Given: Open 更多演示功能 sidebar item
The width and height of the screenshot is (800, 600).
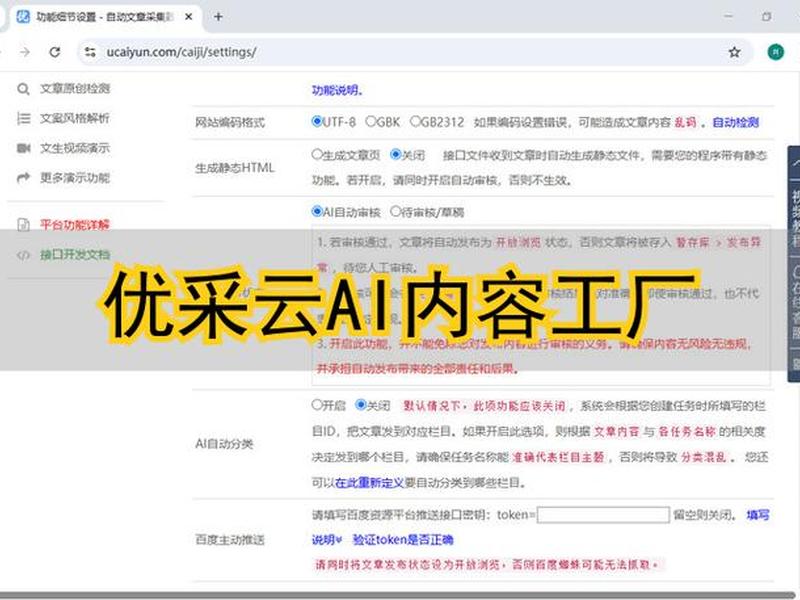Looking at the screenshot, I should point(75,178).
